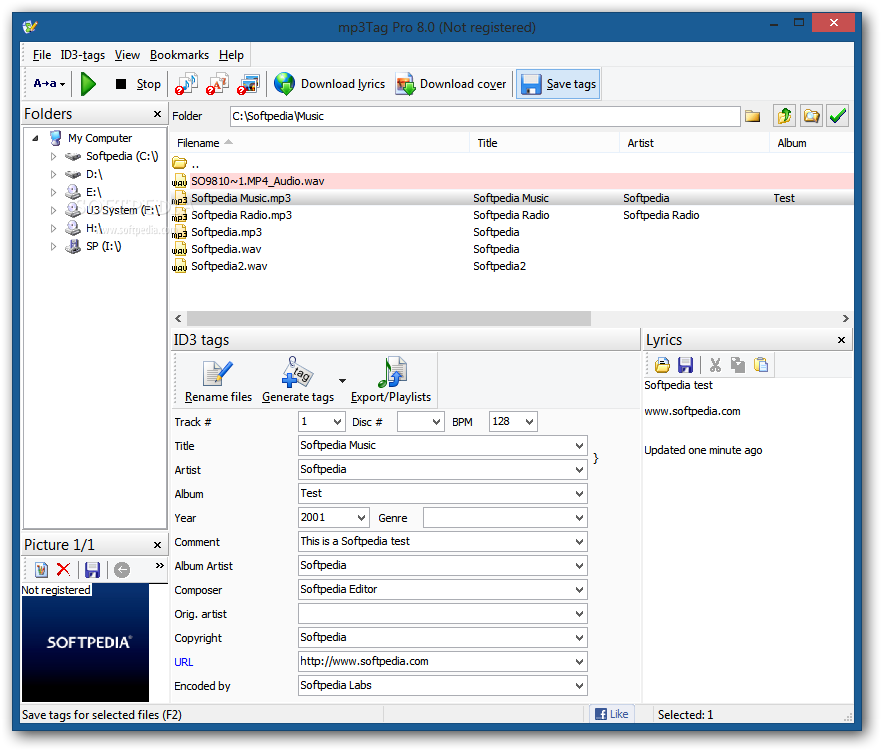The image size is (882, 751).
Task: Click the go up one folder icon
Action: (784, 116)
